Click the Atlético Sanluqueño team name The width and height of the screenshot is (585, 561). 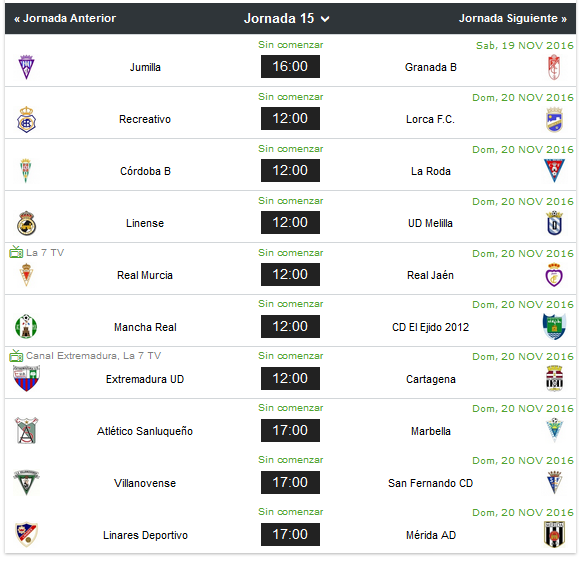[x=145, y=431]
